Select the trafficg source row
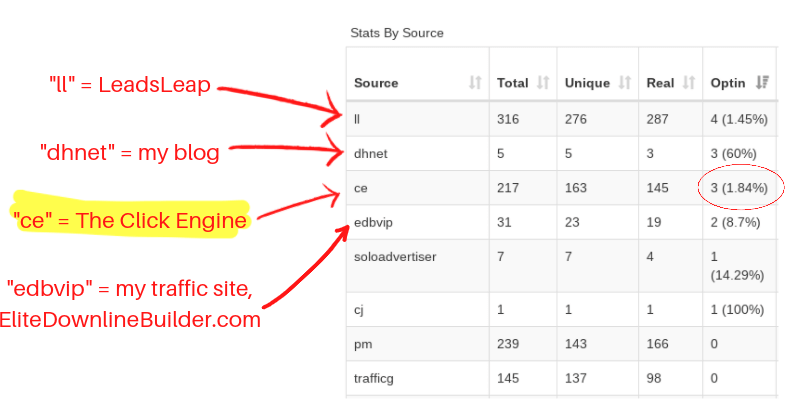The width and height of the screenshot is (790, 402). coord(562,378)
